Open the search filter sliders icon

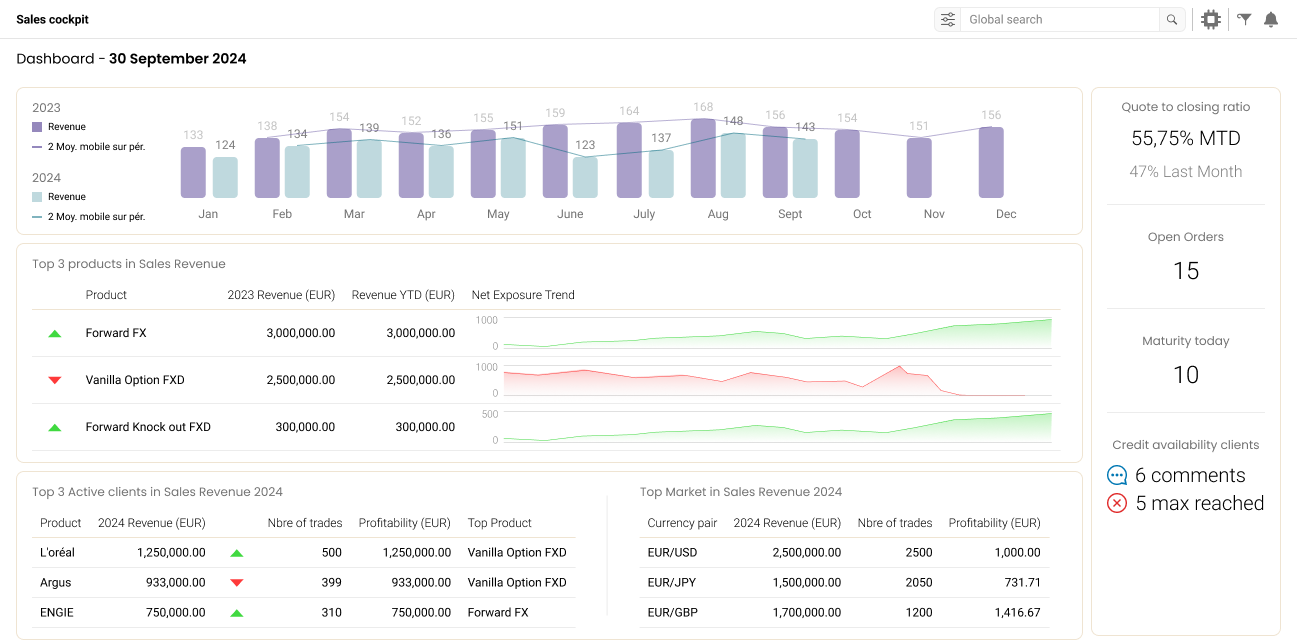coord(947,19)
